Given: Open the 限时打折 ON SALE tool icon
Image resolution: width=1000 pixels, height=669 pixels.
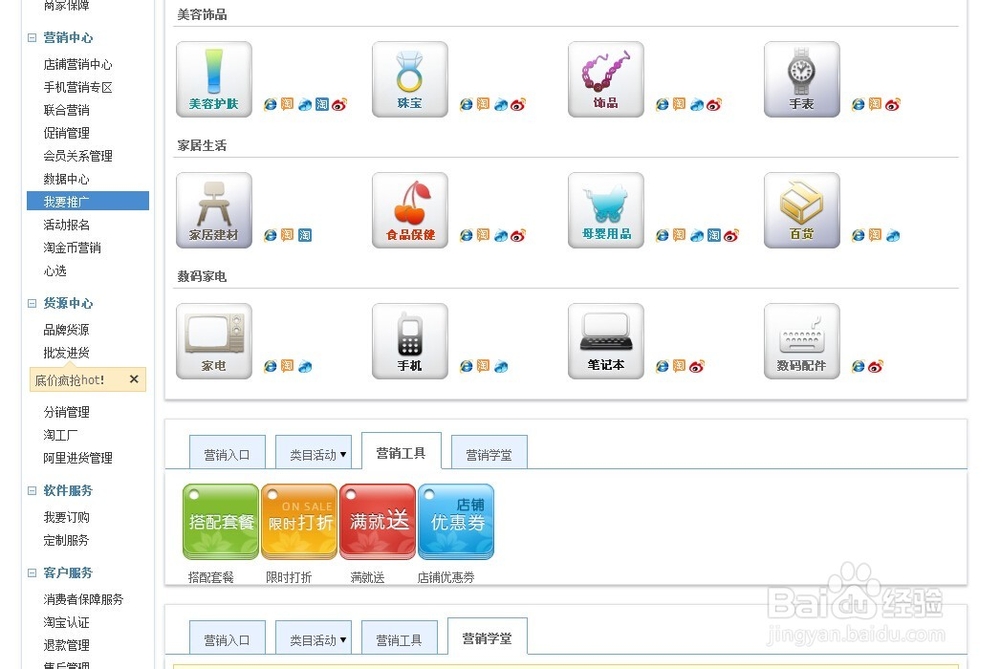Looking at the screenshot, I should [x=299, y=521].
